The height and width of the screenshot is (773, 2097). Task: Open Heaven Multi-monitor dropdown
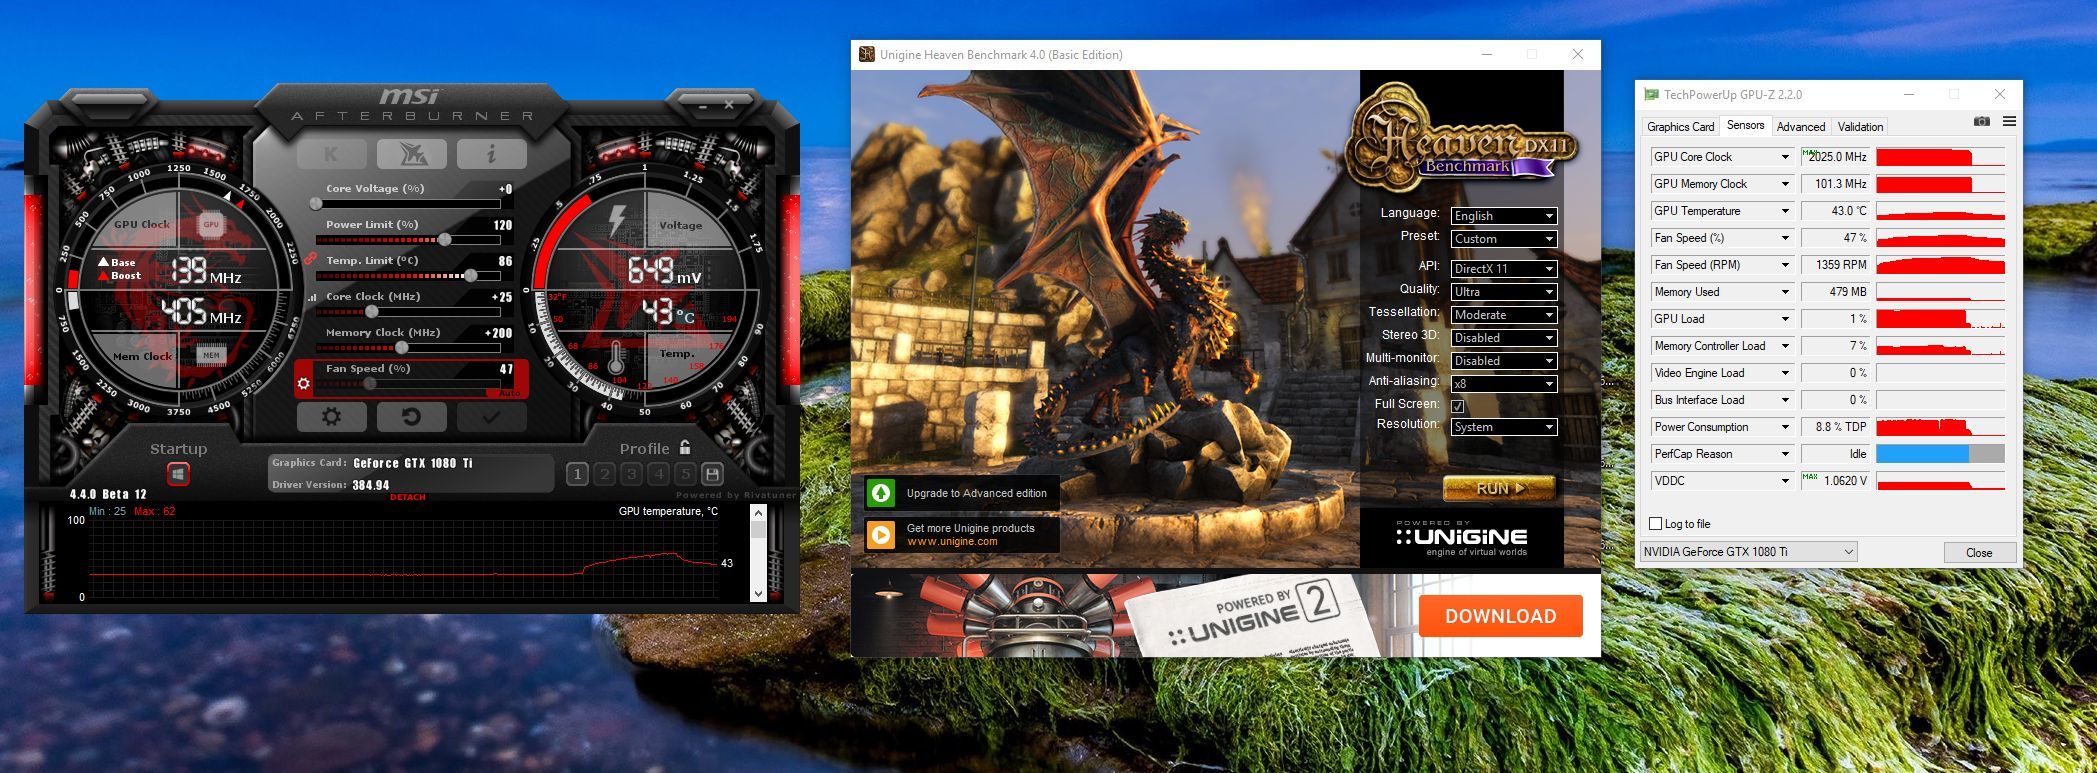[x=1504, y=361]
